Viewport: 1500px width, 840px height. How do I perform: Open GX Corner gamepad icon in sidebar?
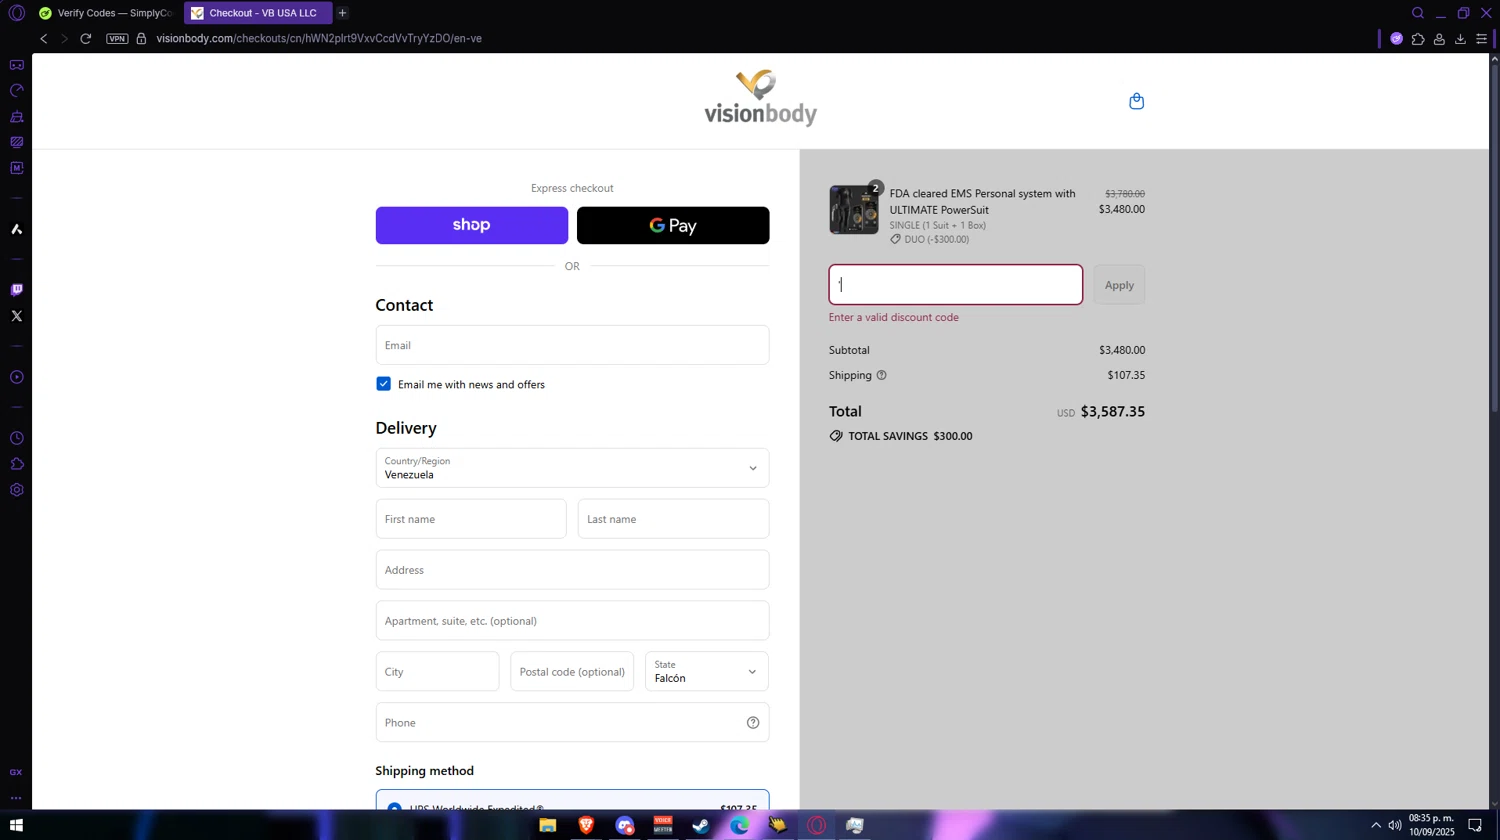coord(17,65)
